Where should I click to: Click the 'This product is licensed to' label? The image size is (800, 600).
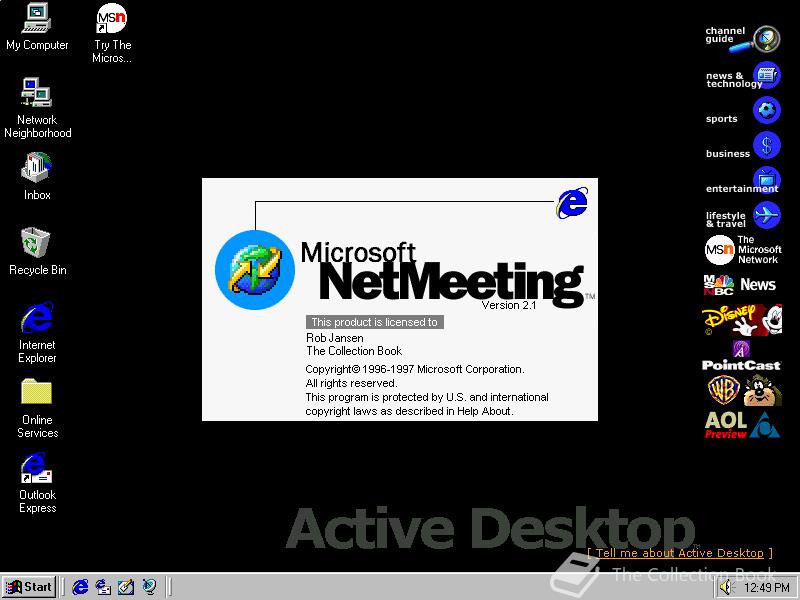(x=374, y=322)
